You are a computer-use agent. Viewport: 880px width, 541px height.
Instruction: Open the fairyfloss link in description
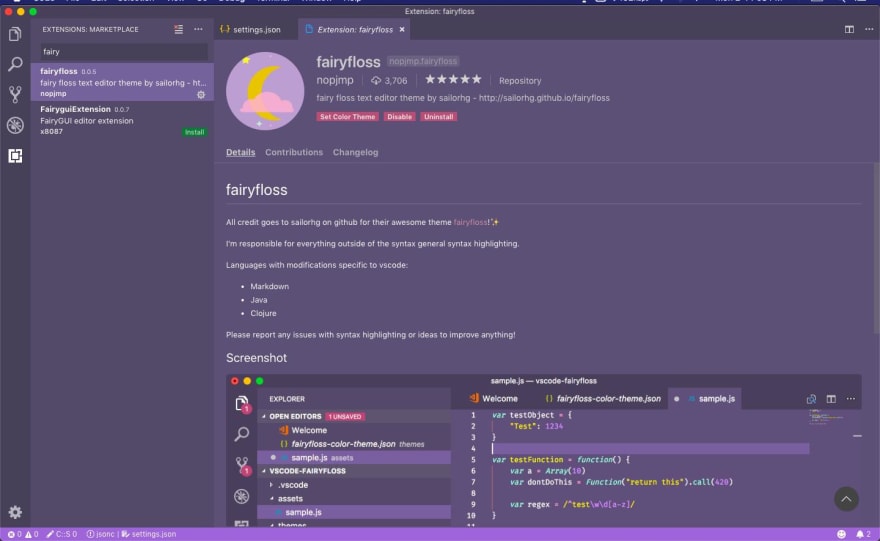pos(471,222)
